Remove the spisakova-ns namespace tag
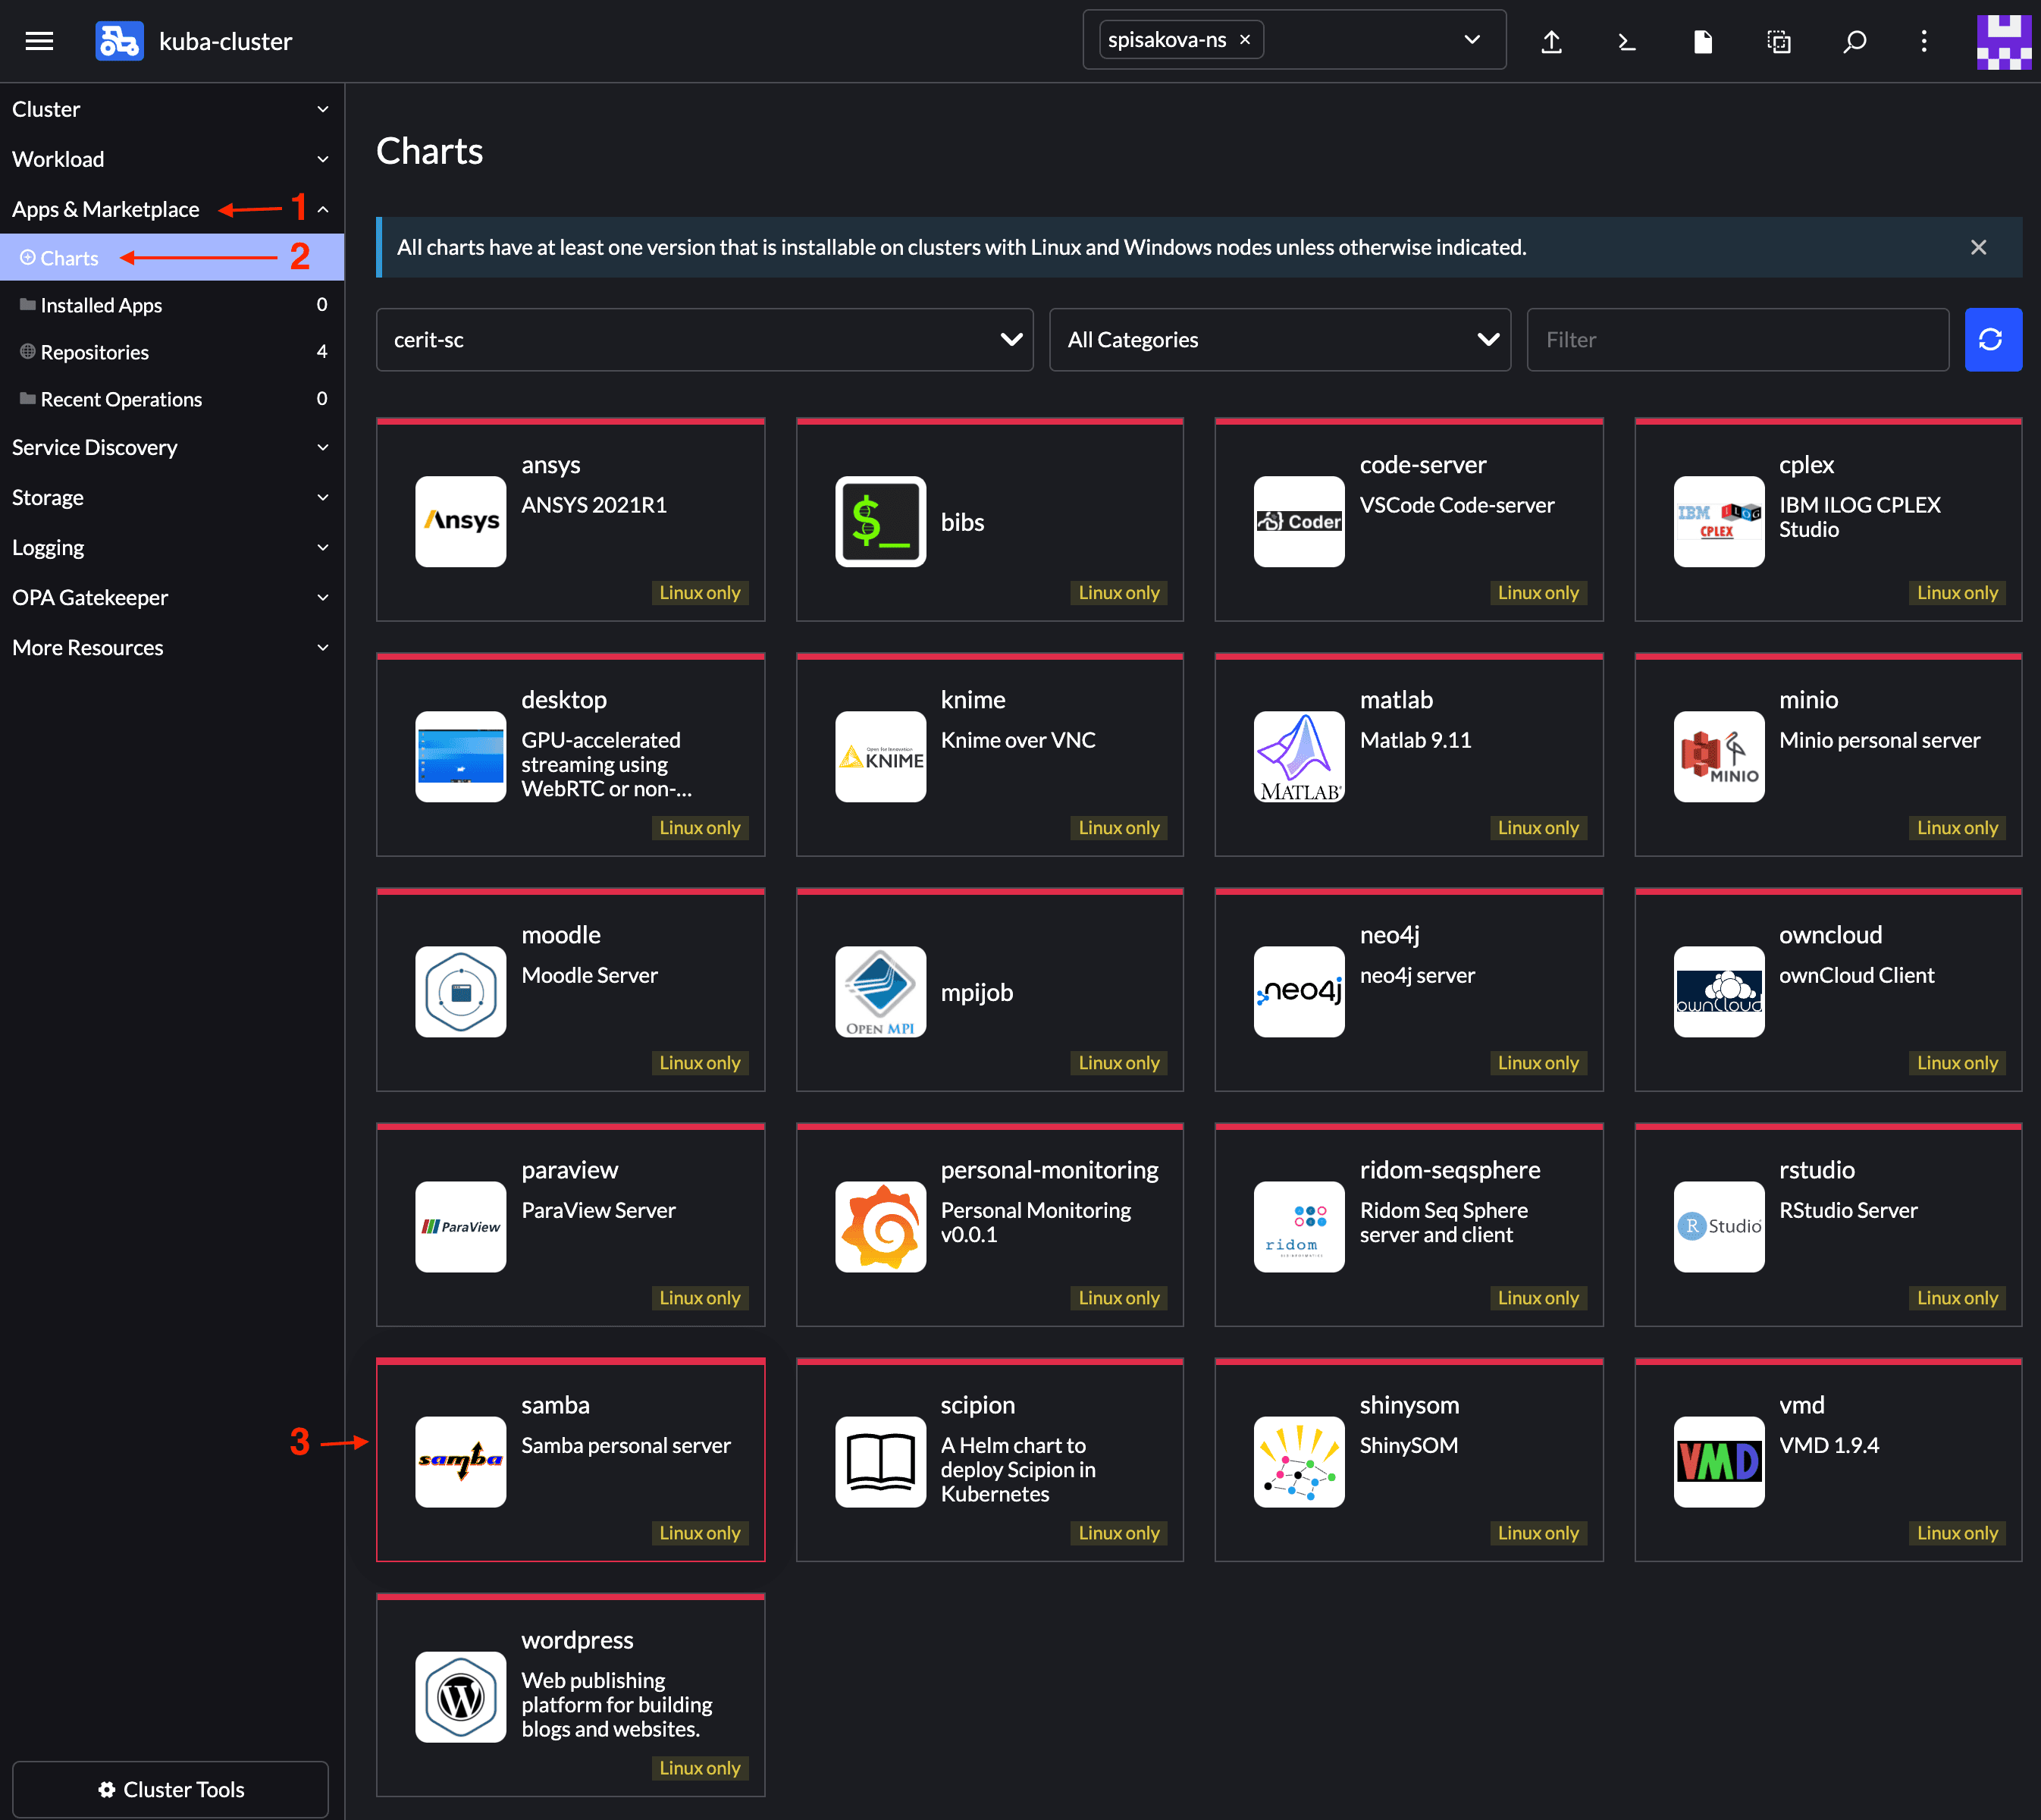The height and width of the screenshot is (1820, 2041). tap(1245, 40)
